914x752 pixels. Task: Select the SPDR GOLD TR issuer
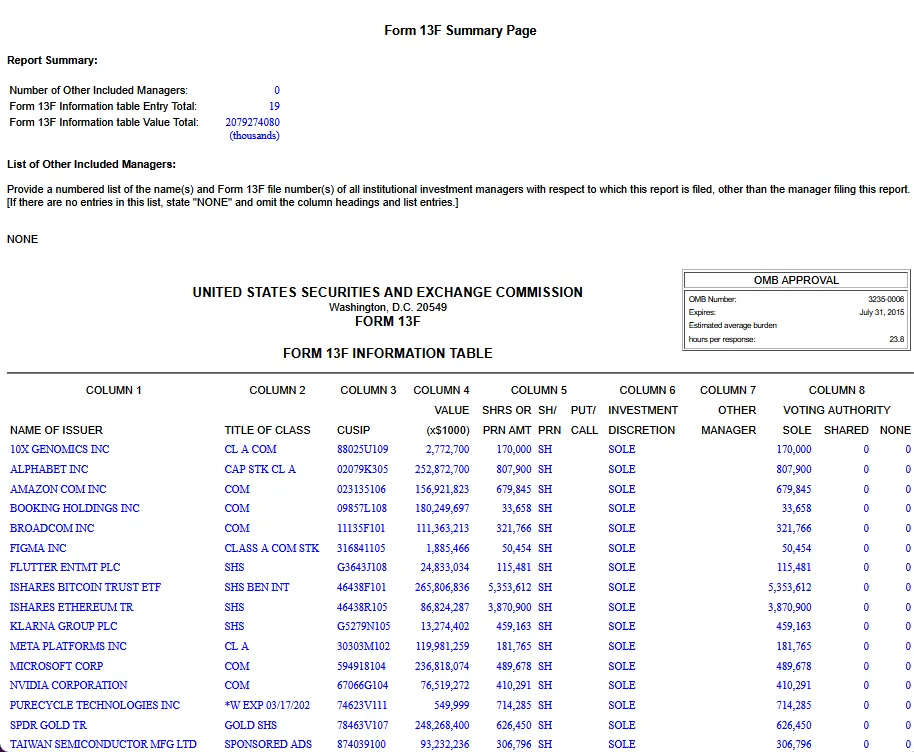pos(48,725)
